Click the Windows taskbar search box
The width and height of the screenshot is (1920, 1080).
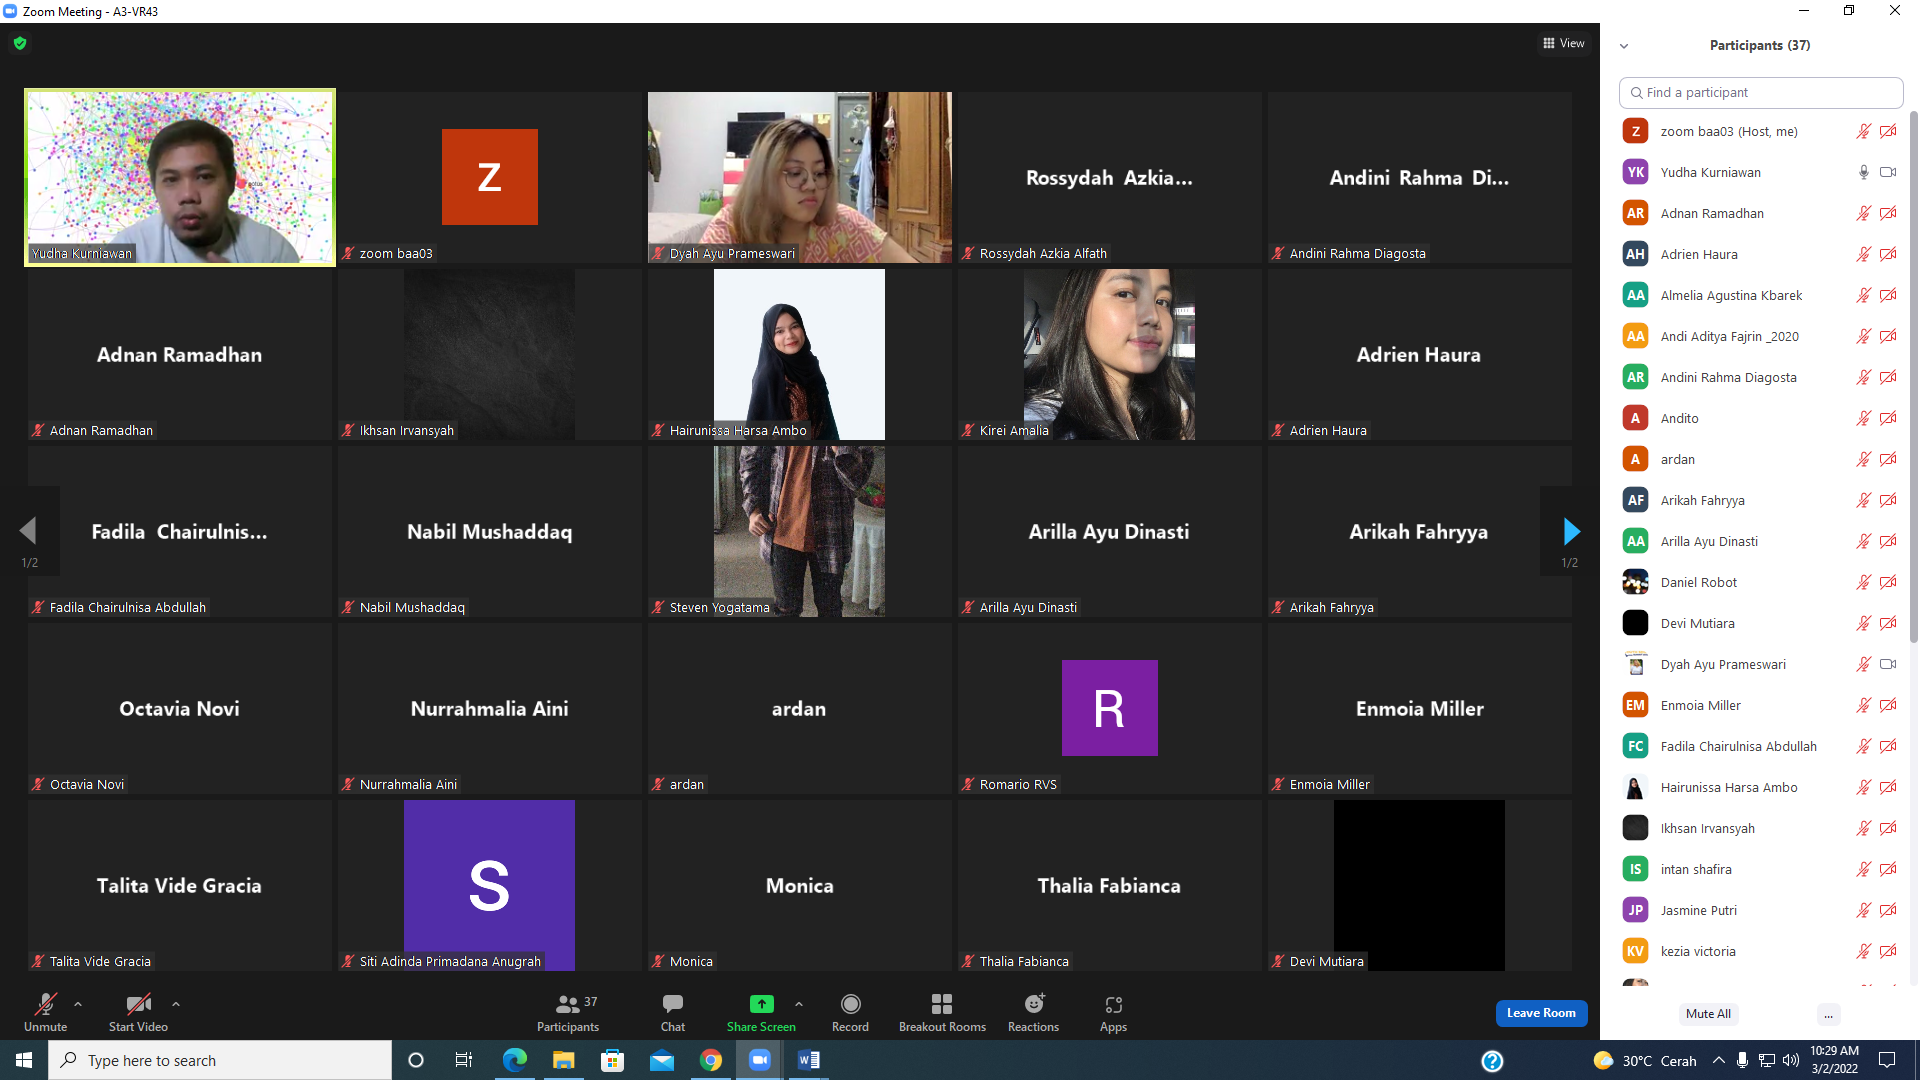[x=220, y=1060]
